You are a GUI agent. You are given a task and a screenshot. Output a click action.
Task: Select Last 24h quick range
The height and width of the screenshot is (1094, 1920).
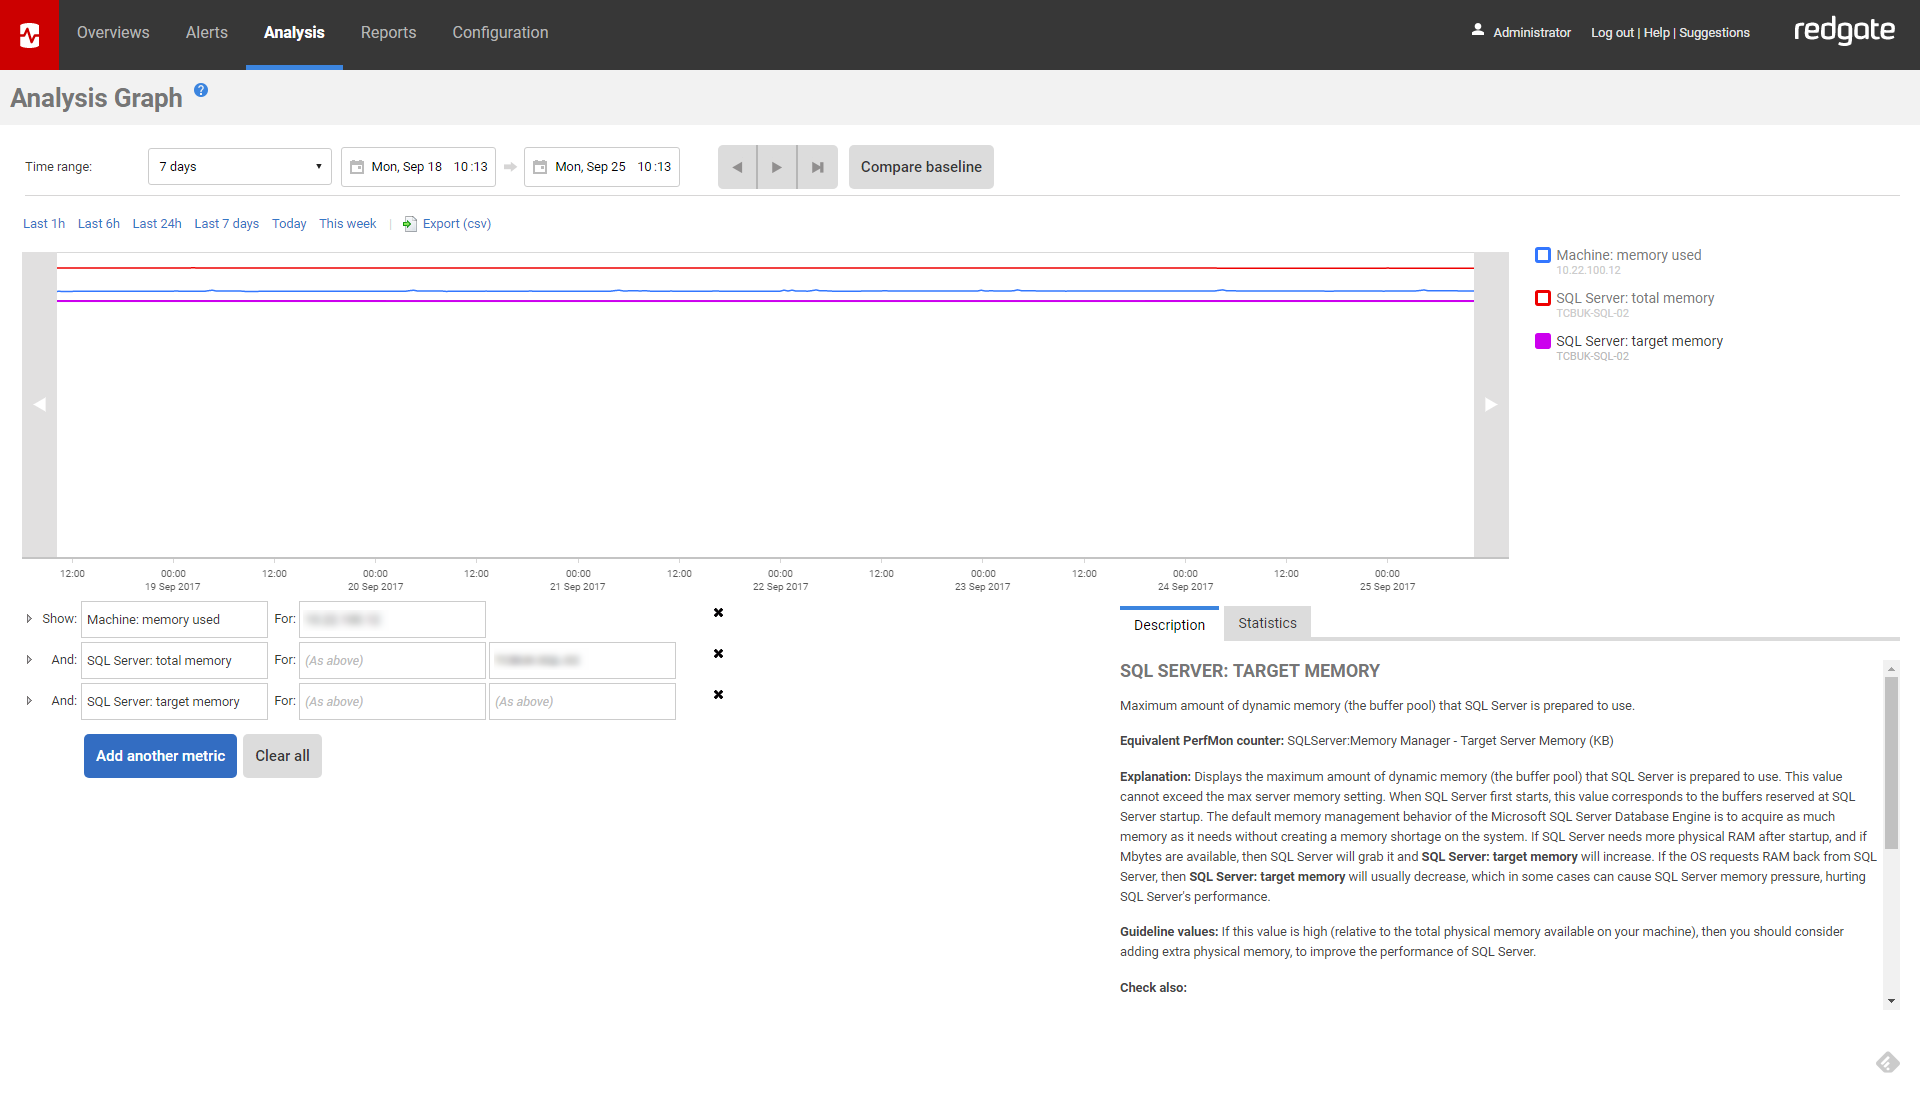[157, 224]
